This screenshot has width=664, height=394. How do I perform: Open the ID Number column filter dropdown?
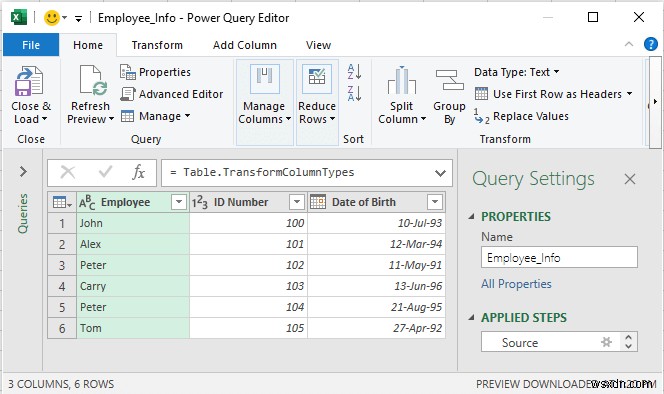297,202
